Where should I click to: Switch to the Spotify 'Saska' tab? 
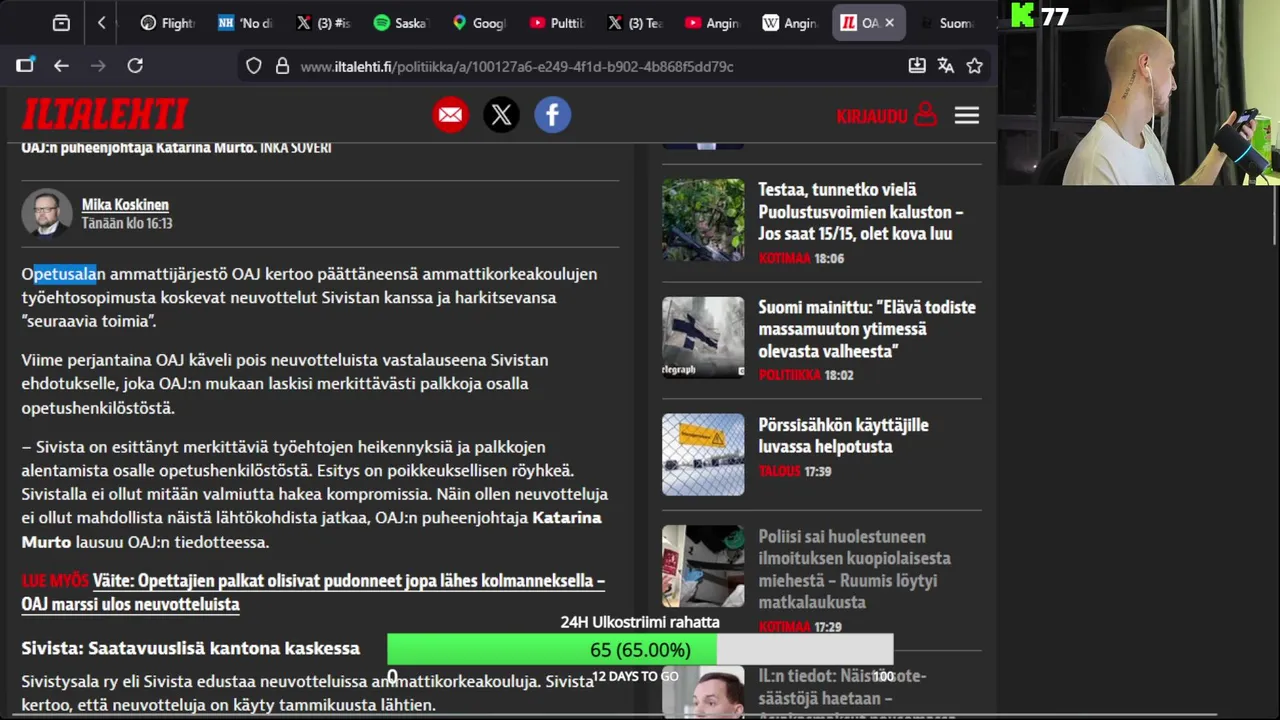click(400, 23)
